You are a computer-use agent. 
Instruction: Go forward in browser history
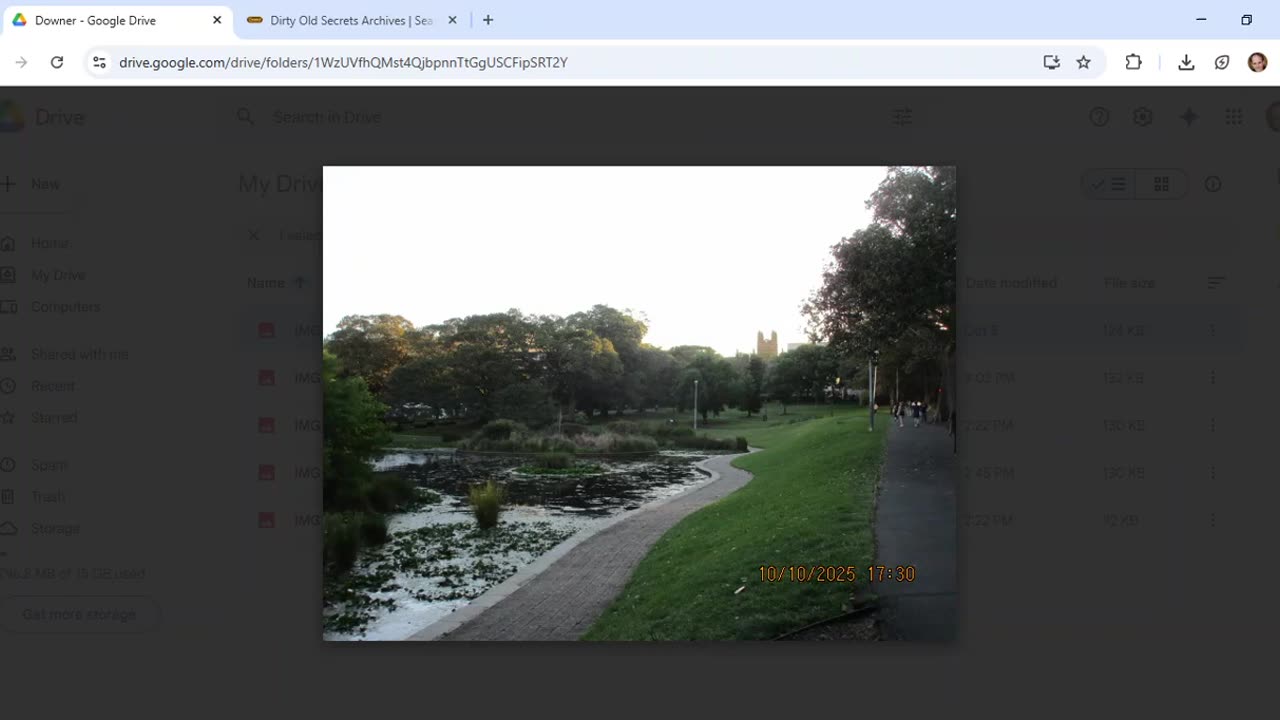tap(21, 62)
